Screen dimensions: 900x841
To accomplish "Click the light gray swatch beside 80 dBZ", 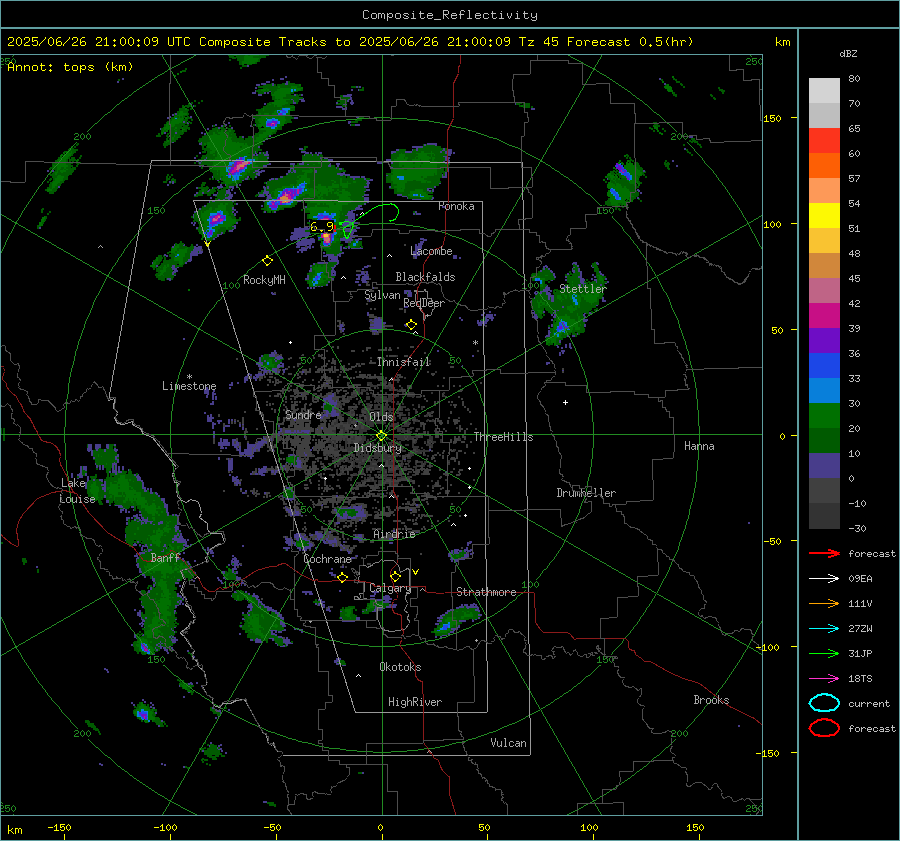I will click(824, 90).
